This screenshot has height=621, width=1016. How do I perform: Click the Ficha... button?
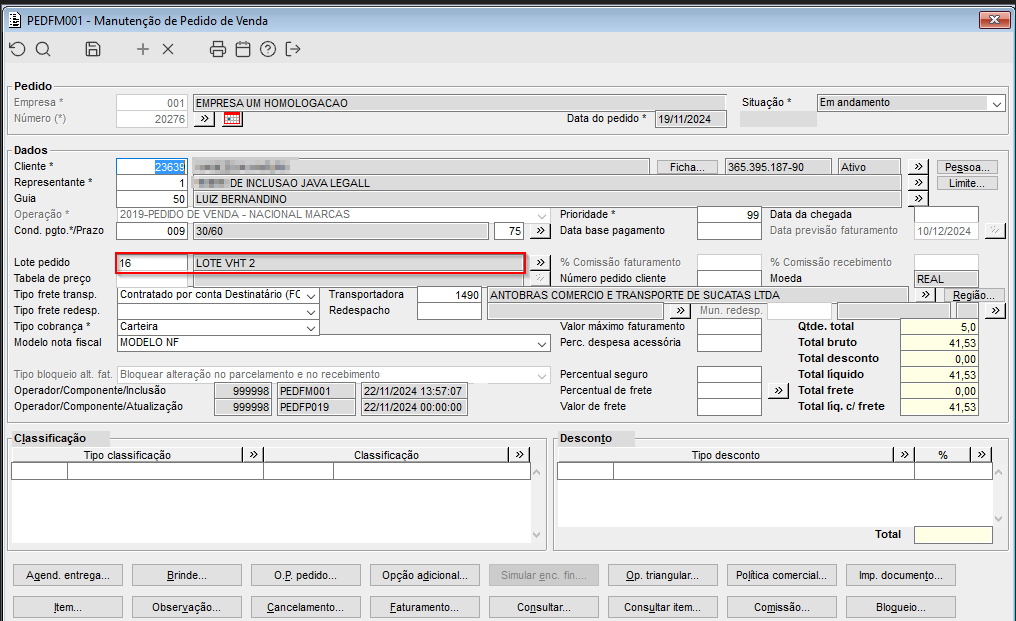pos(687,167)
